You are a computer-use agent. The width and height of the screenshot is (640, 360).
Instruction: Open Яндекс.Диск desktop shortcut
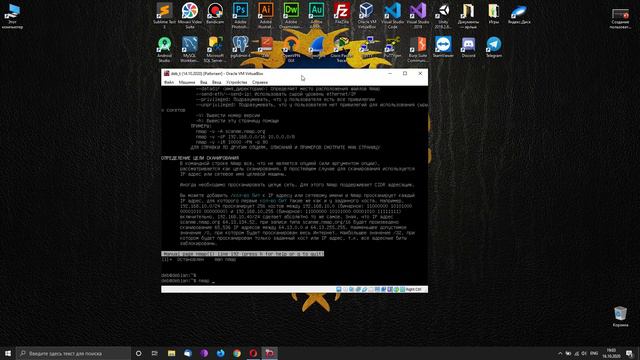point(519,13)
